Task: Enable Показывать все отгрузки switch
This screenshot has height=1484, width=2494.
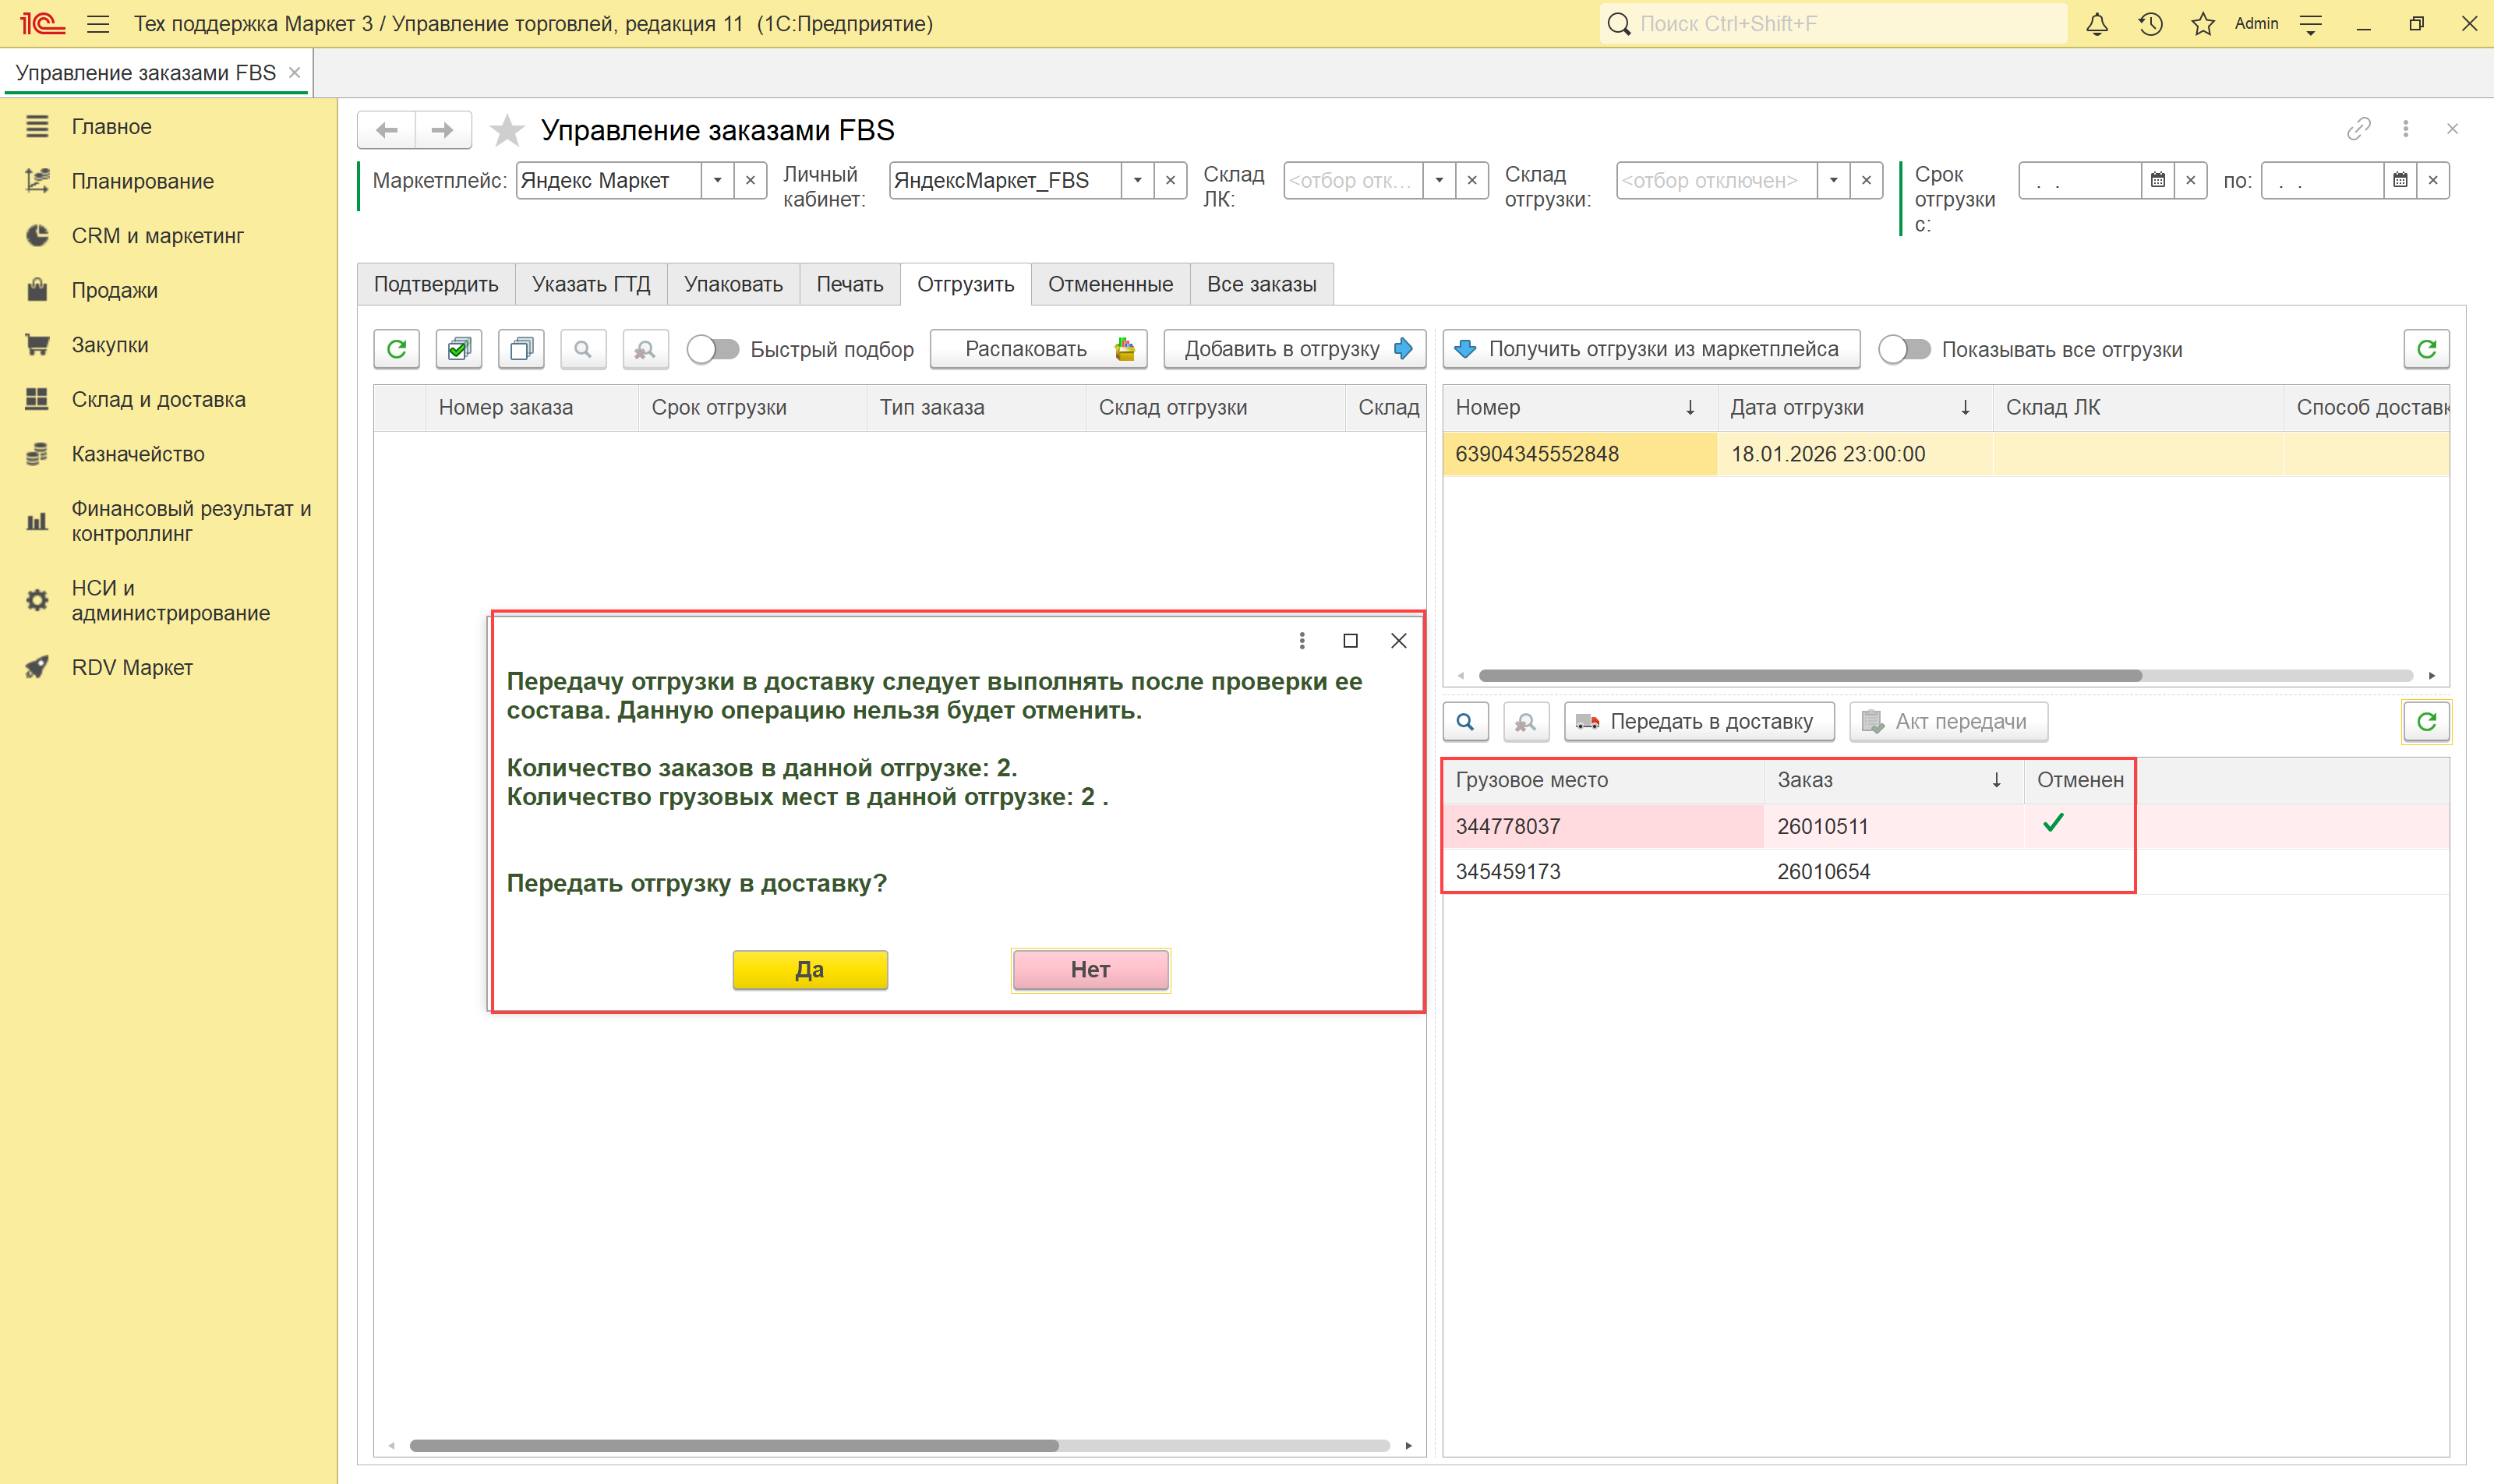Action: [x=1904, y=349]
